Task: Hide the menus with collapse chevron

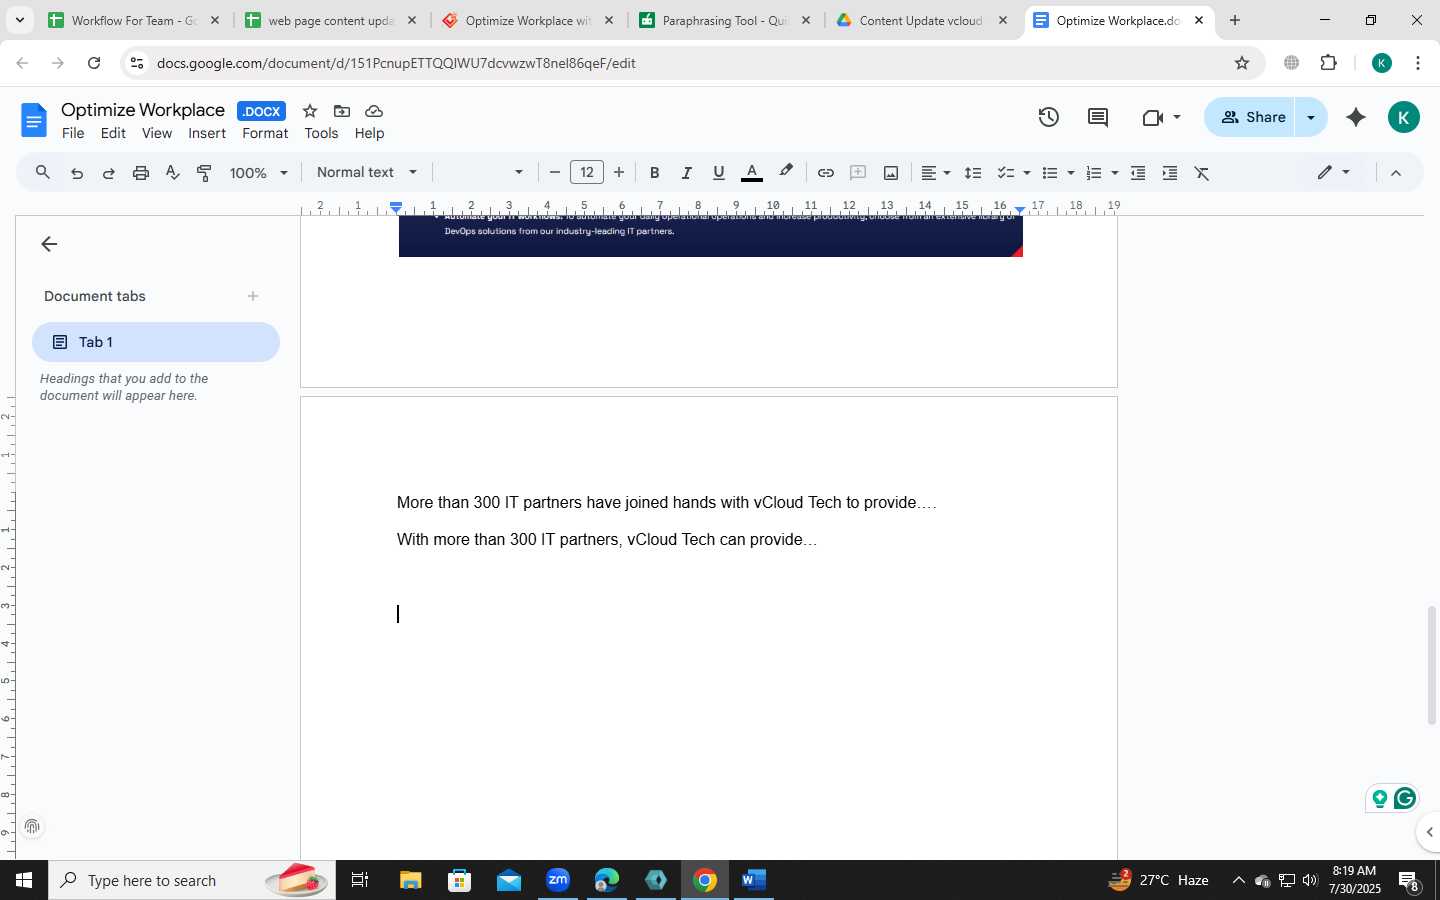Action: pyautogui.click(x=1397, y=173)
